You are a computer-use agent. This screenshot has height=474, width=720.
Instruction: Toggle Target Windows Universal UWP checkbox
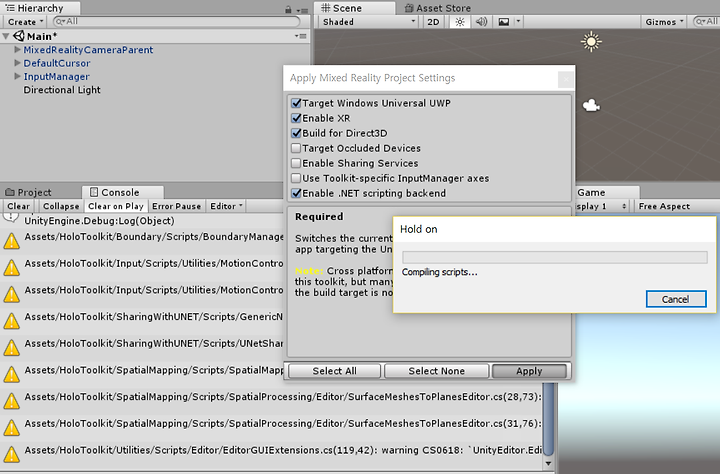[296, 103]
